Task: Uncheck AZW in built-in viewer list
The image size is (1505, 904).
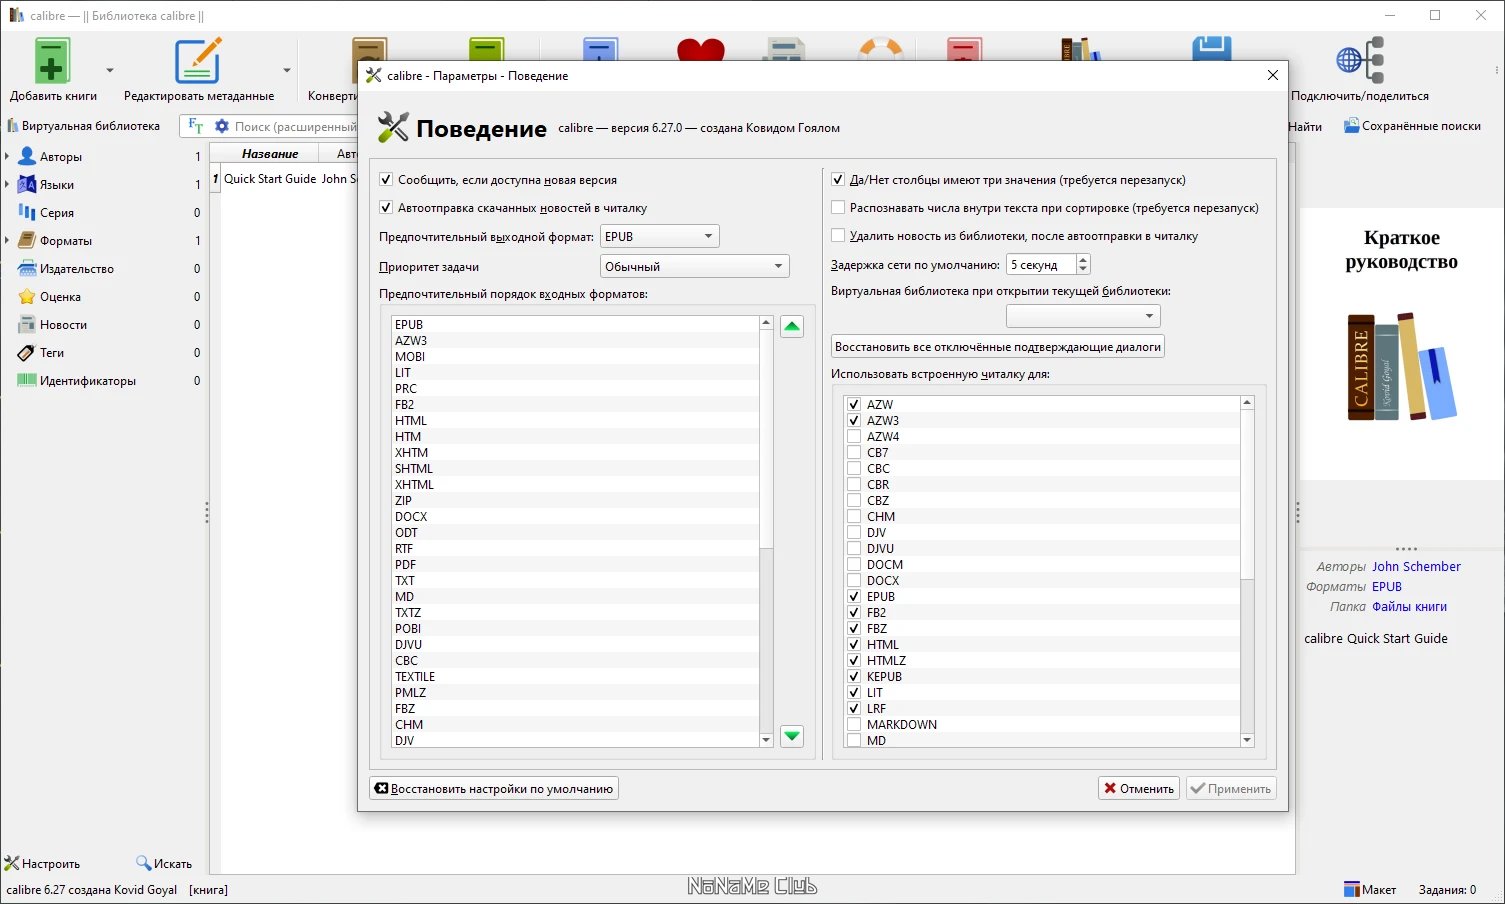Action: point(854,405)
